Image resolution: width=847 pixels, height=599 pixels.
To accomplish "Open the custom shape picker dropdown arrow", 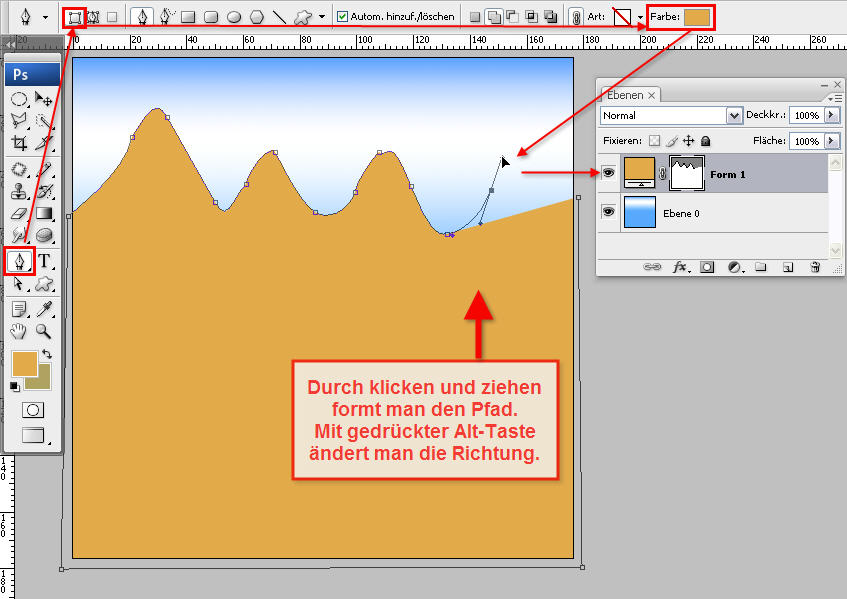I will (x=321, y=17).
